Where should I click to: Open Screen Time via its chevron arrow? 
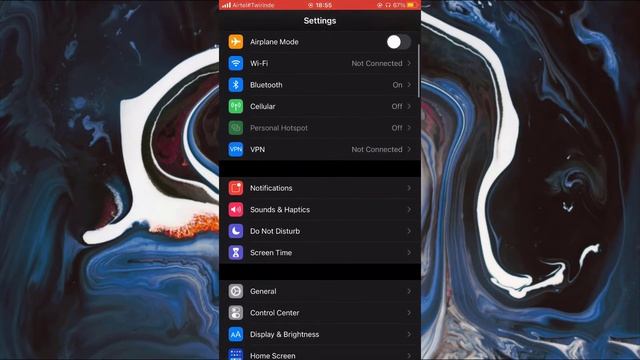coord(409,253)
